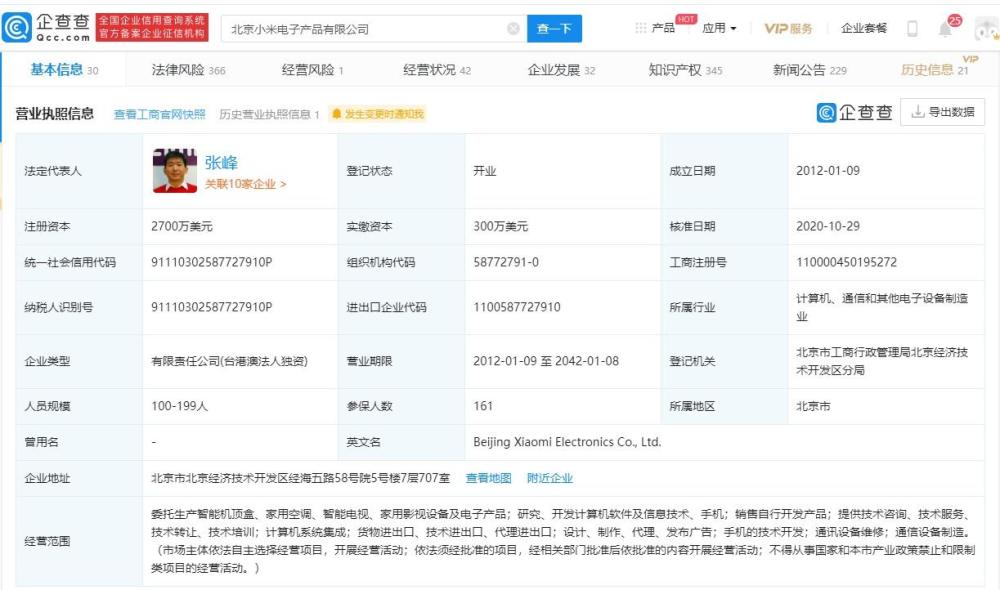This screenshot has height=590, width=1000.
Task: Switch to the 经营风险 tab
Action: 312,70
